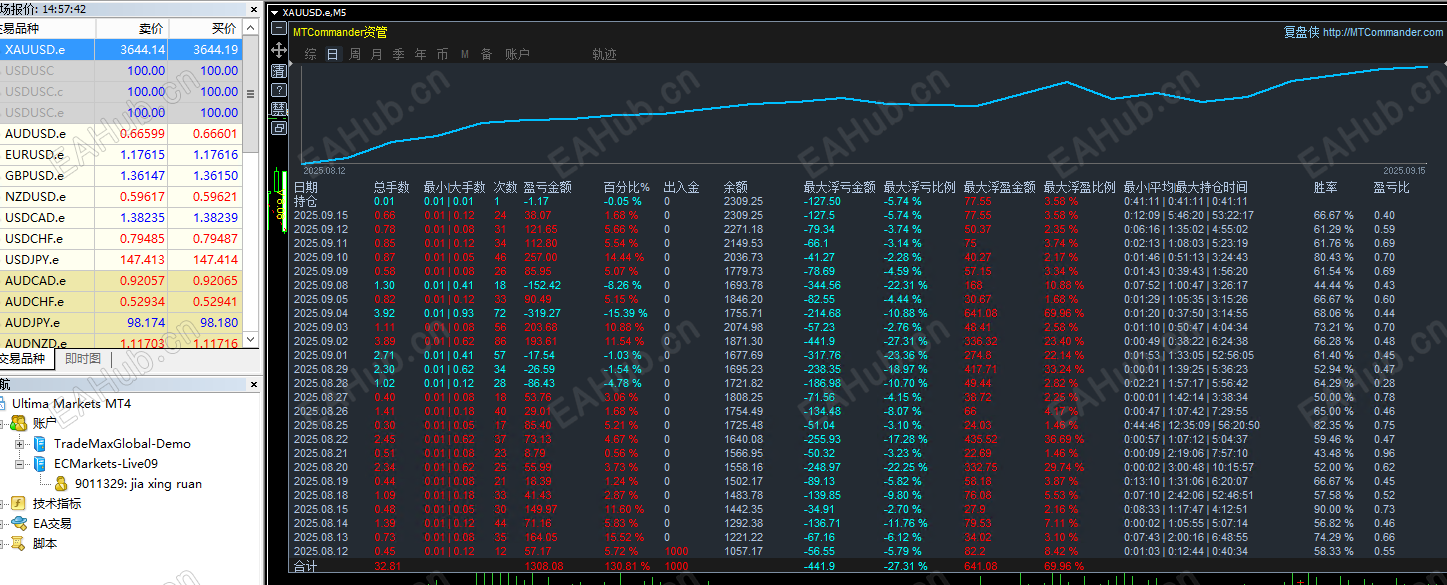Click the TradeMaxGlobal-Demo server icon
Image resolution: width=1447 pixels, height=585 pixels.
tap(41, 444)
